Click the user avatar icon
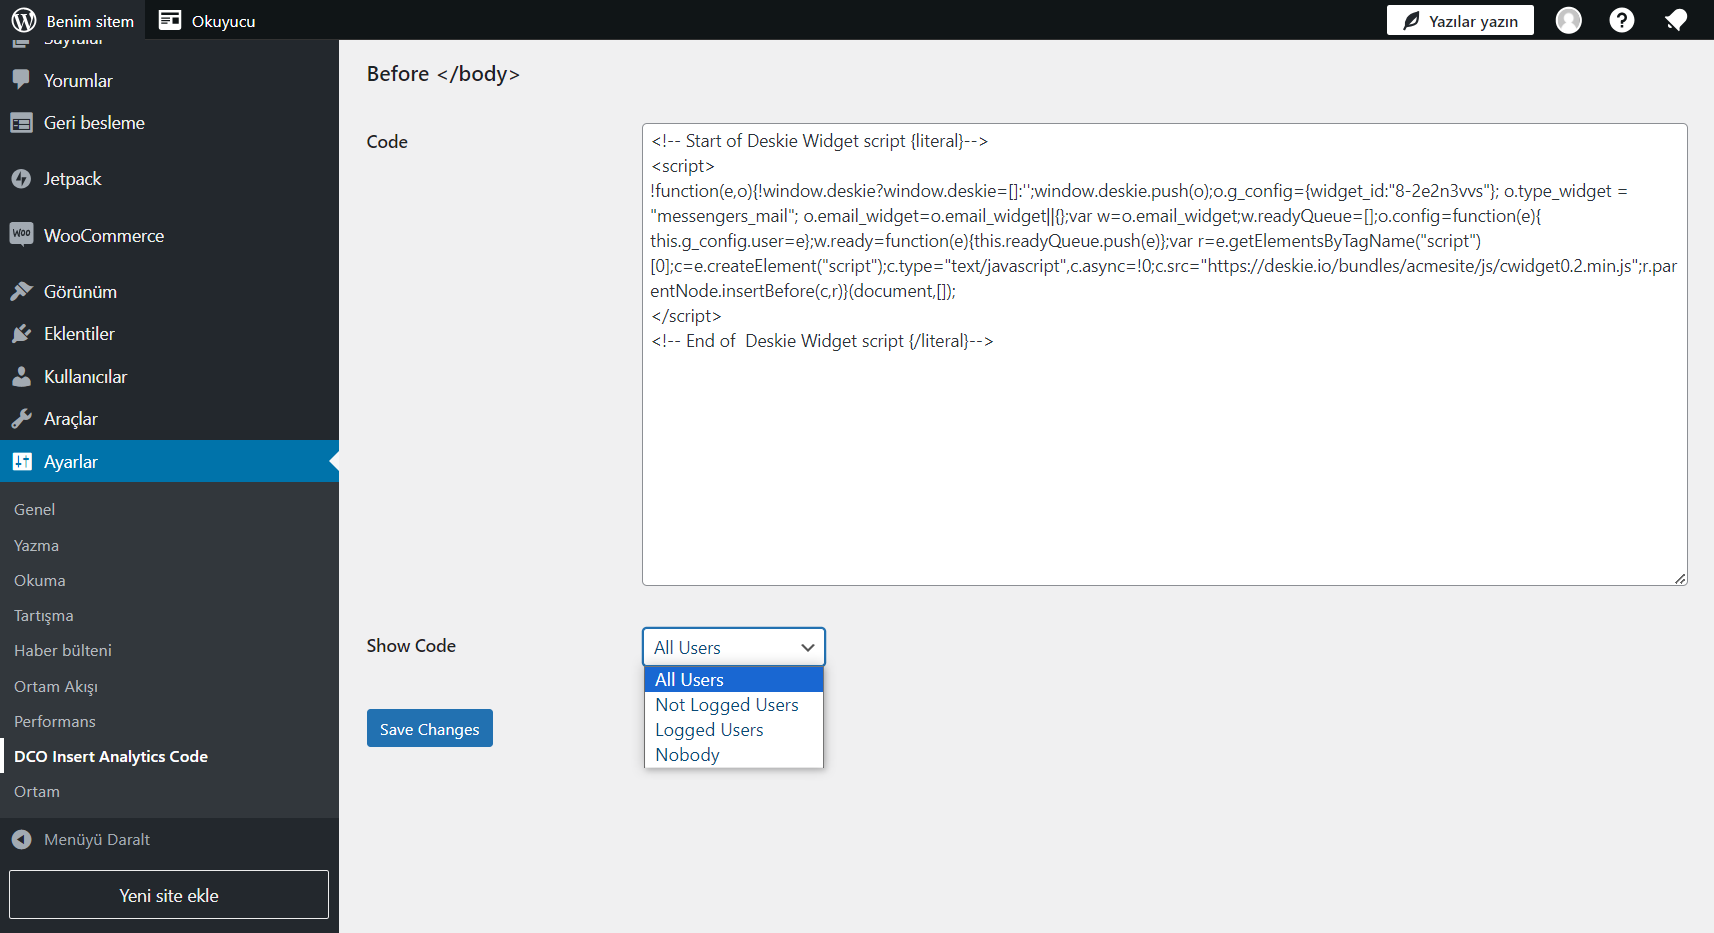Screen dimensions: 1714x933 point(1569,20)
